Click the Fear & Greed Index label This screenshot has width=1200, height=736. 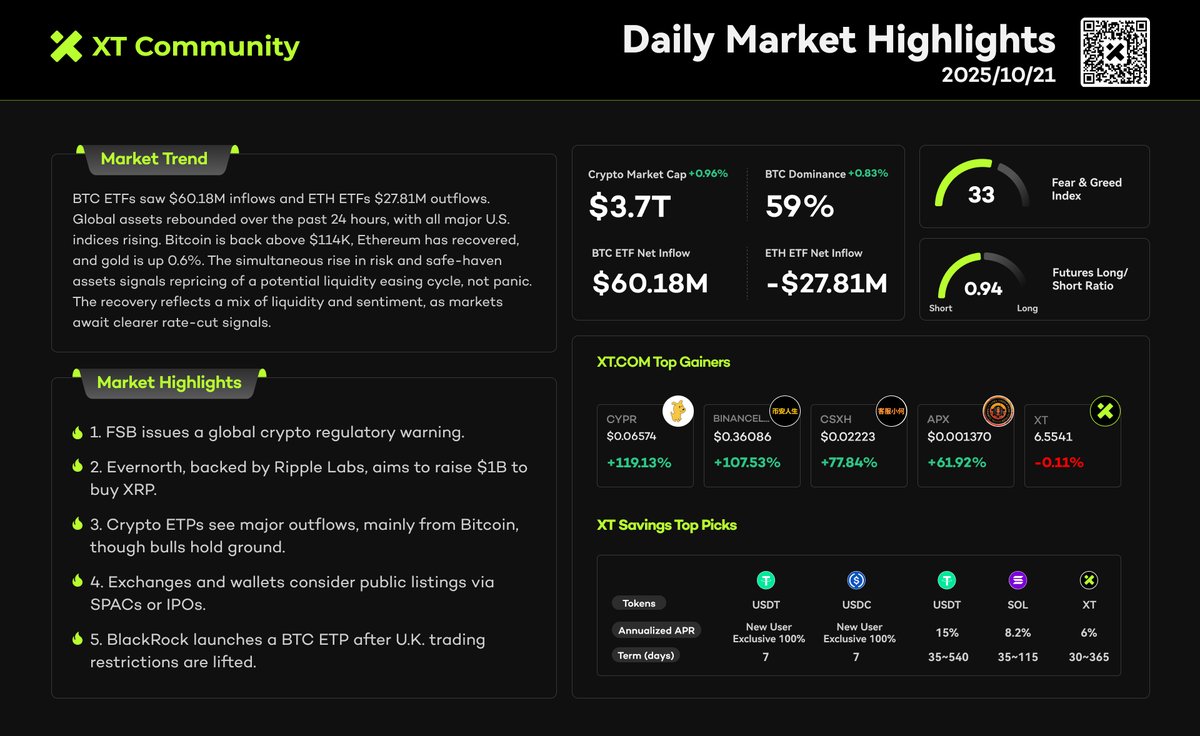1087,189
